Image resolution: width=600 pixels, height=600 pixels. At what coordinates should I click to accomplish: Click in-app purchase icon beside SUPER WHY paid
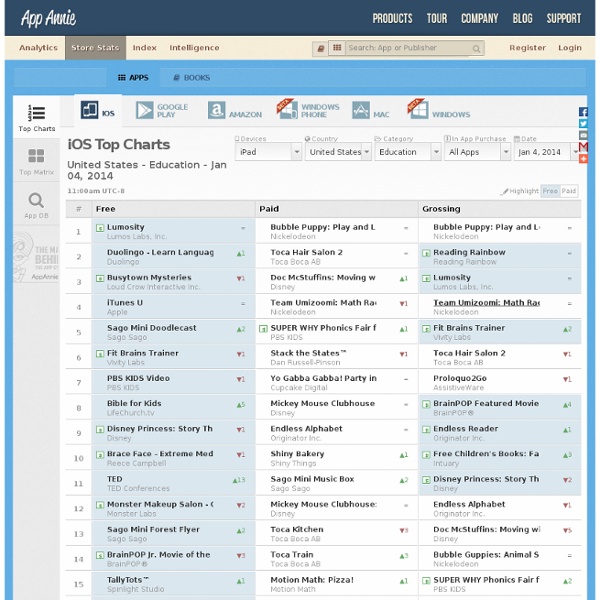[263, 329]
